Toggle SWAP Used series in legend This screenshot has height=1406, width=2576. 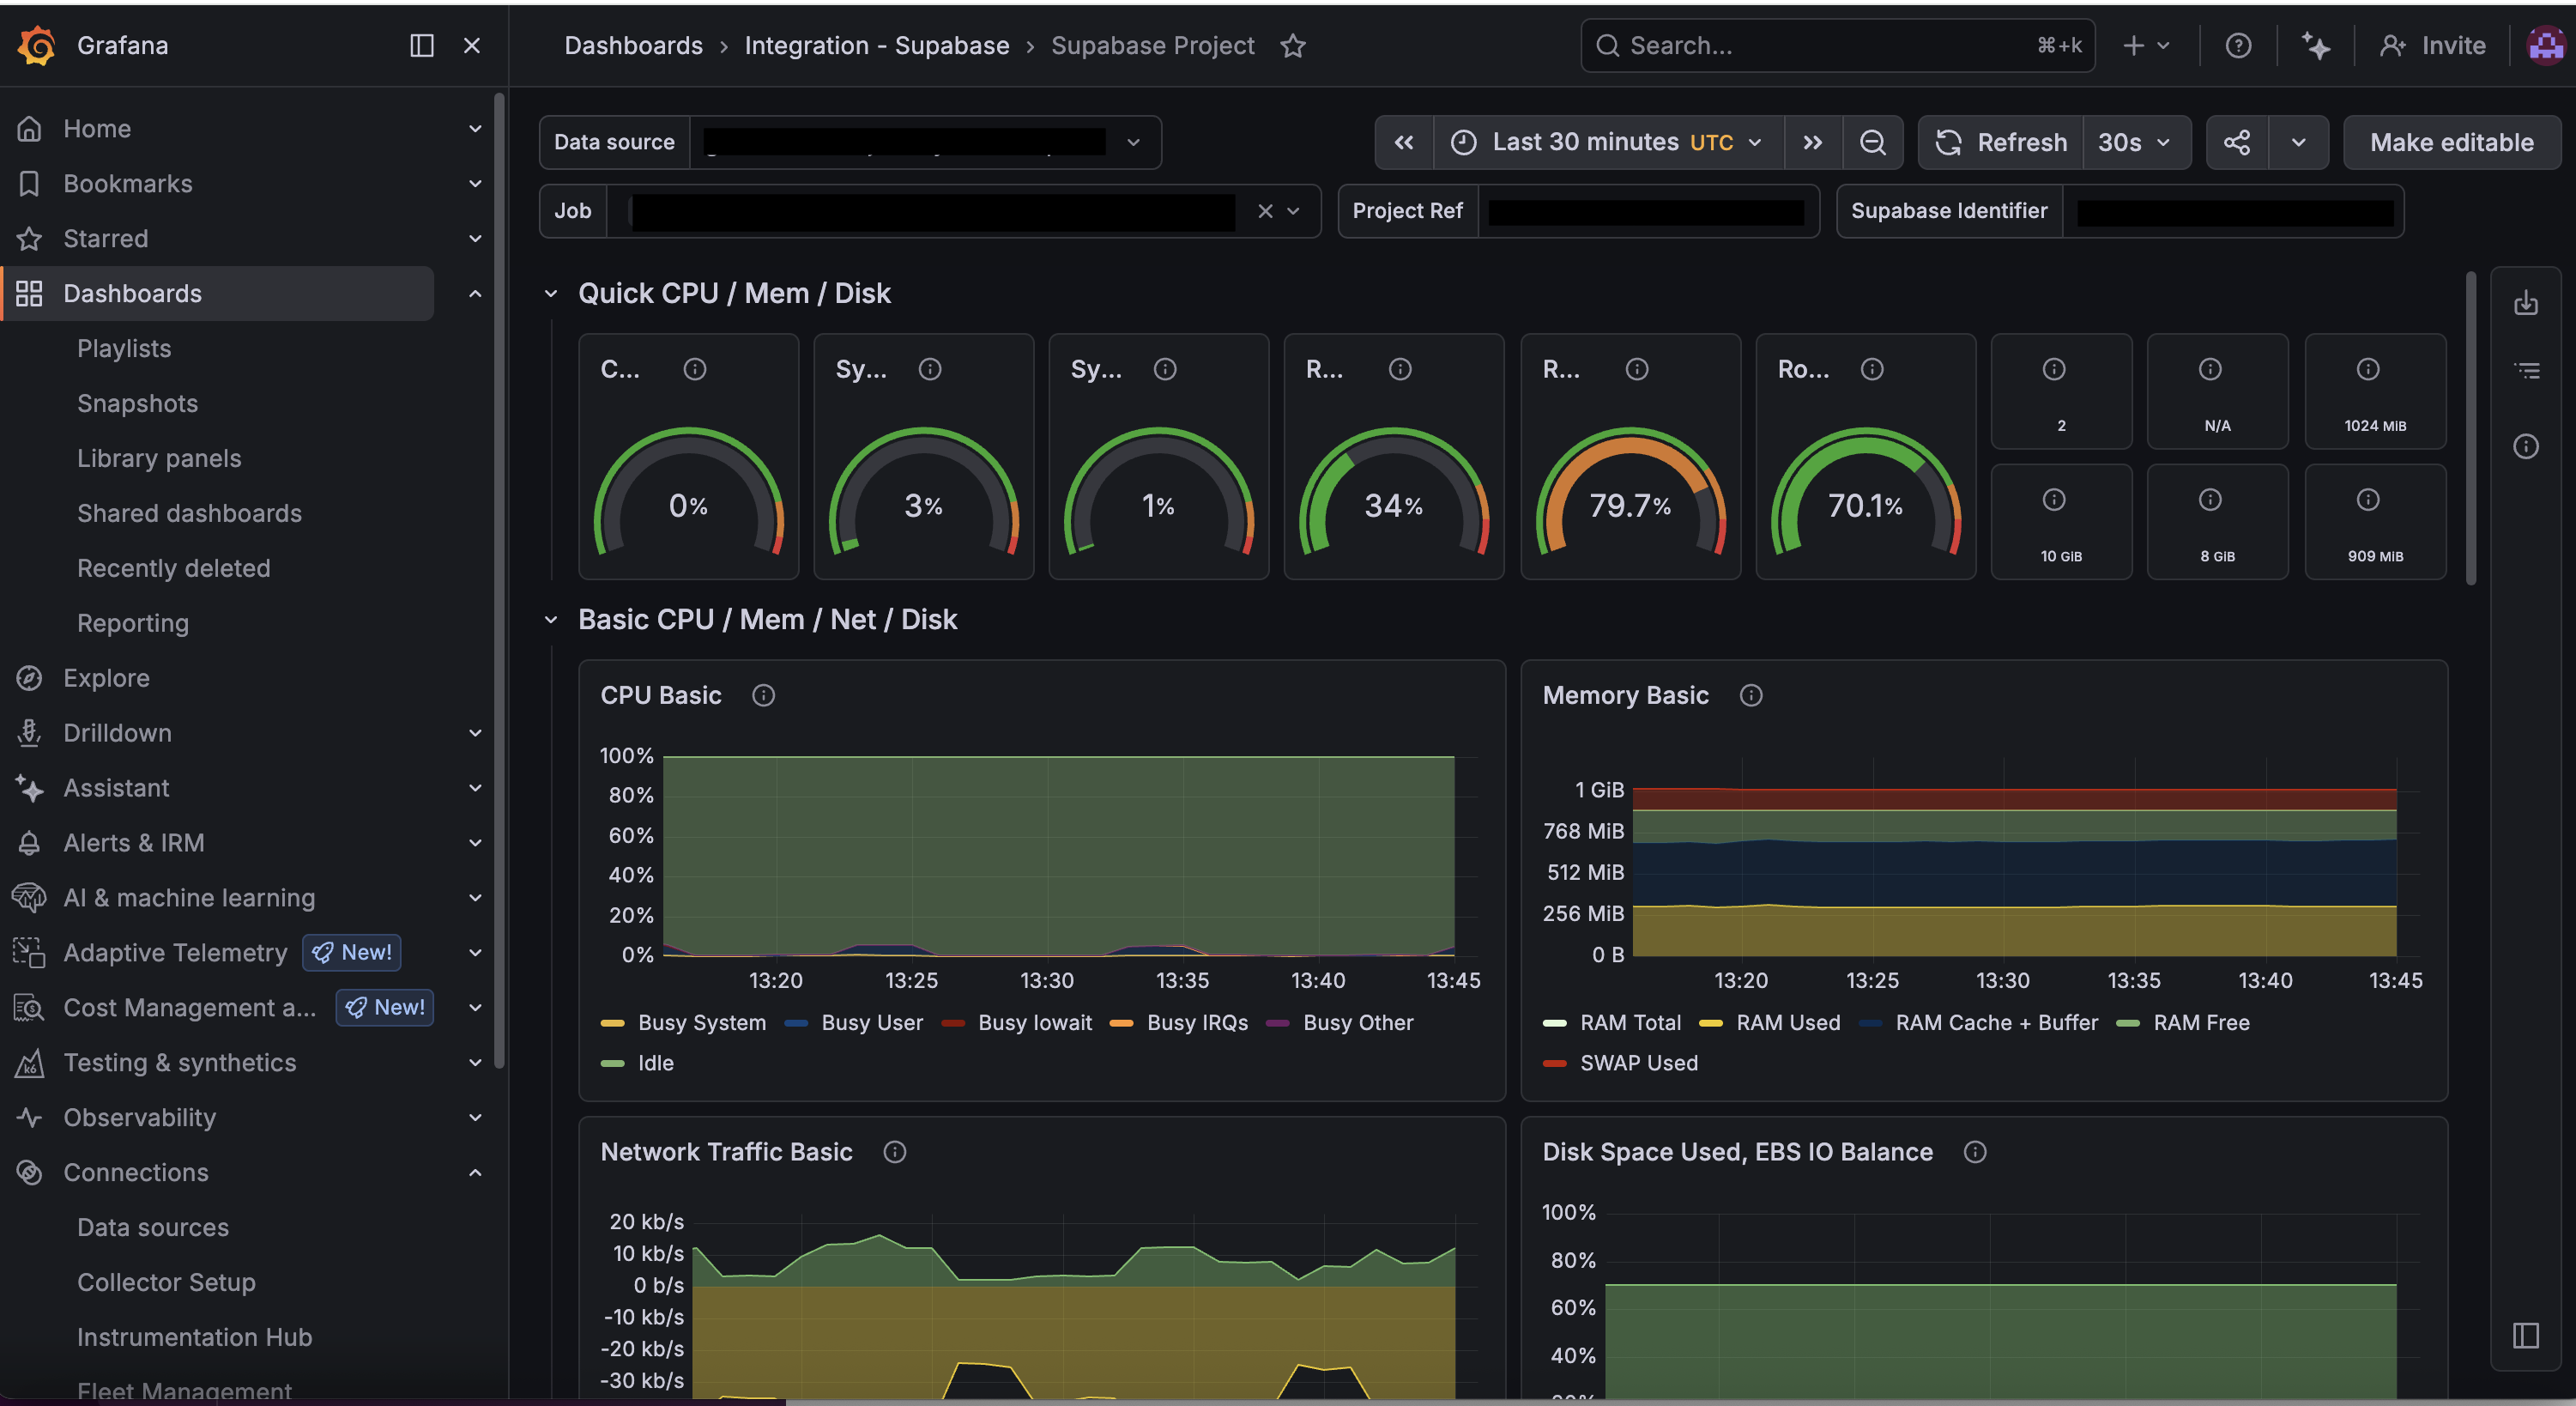[1639, 1063]
